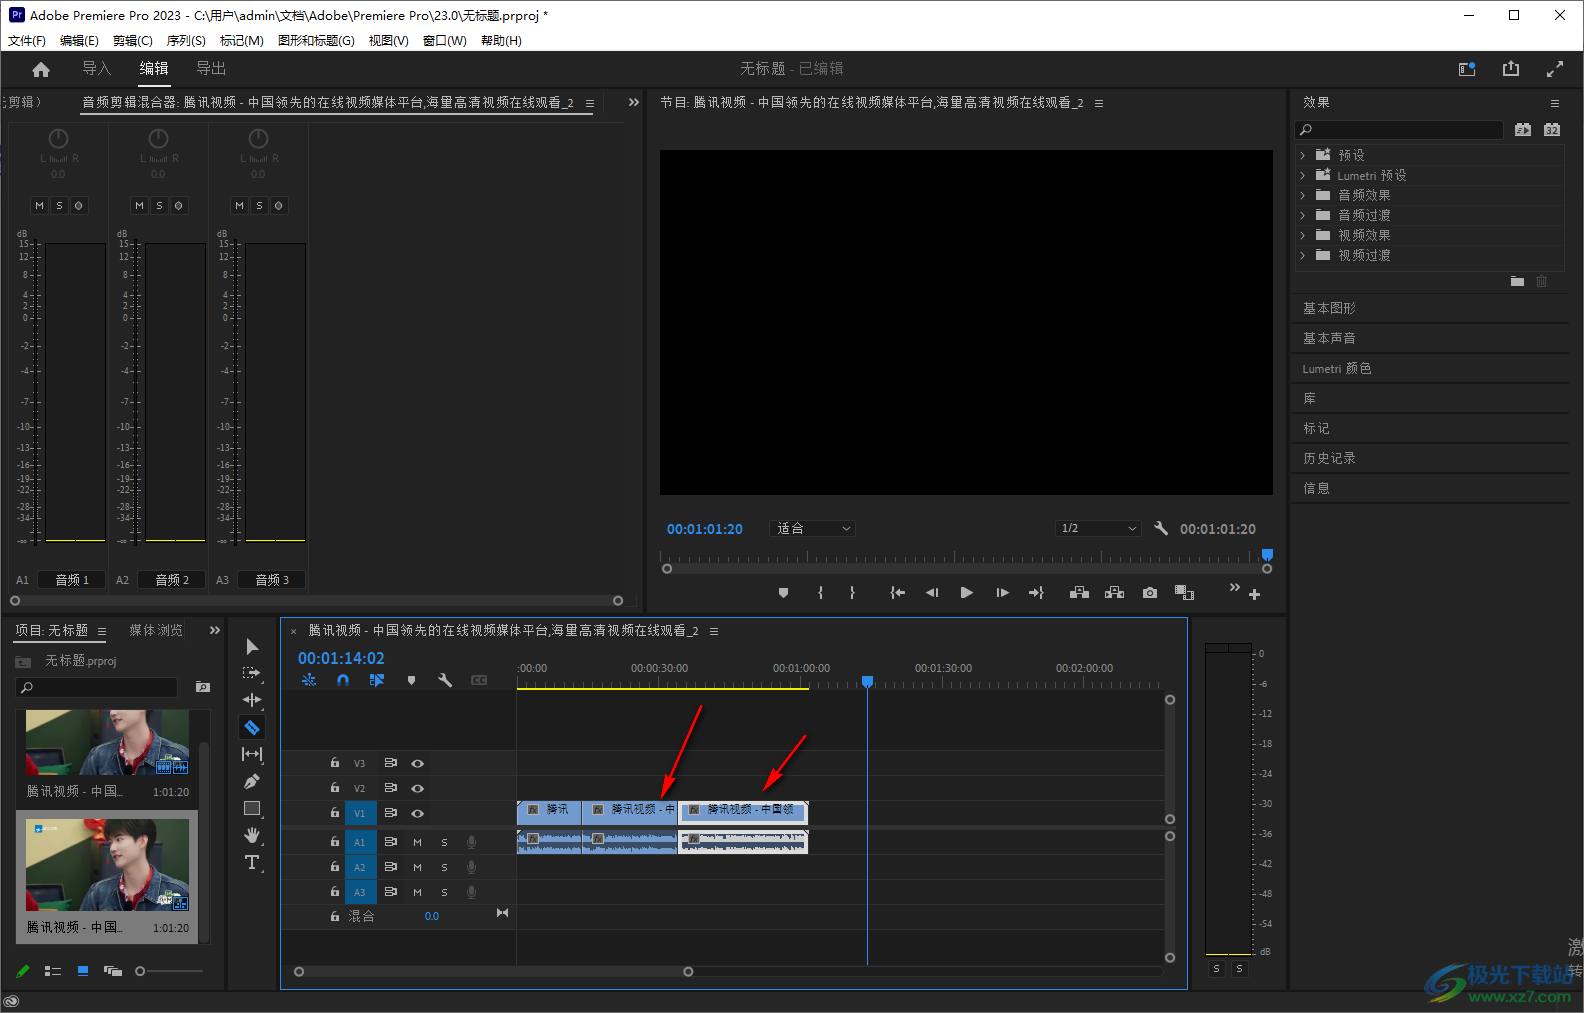
Task: Expand the 视频过渡 folder
Action: [1302, 255]
